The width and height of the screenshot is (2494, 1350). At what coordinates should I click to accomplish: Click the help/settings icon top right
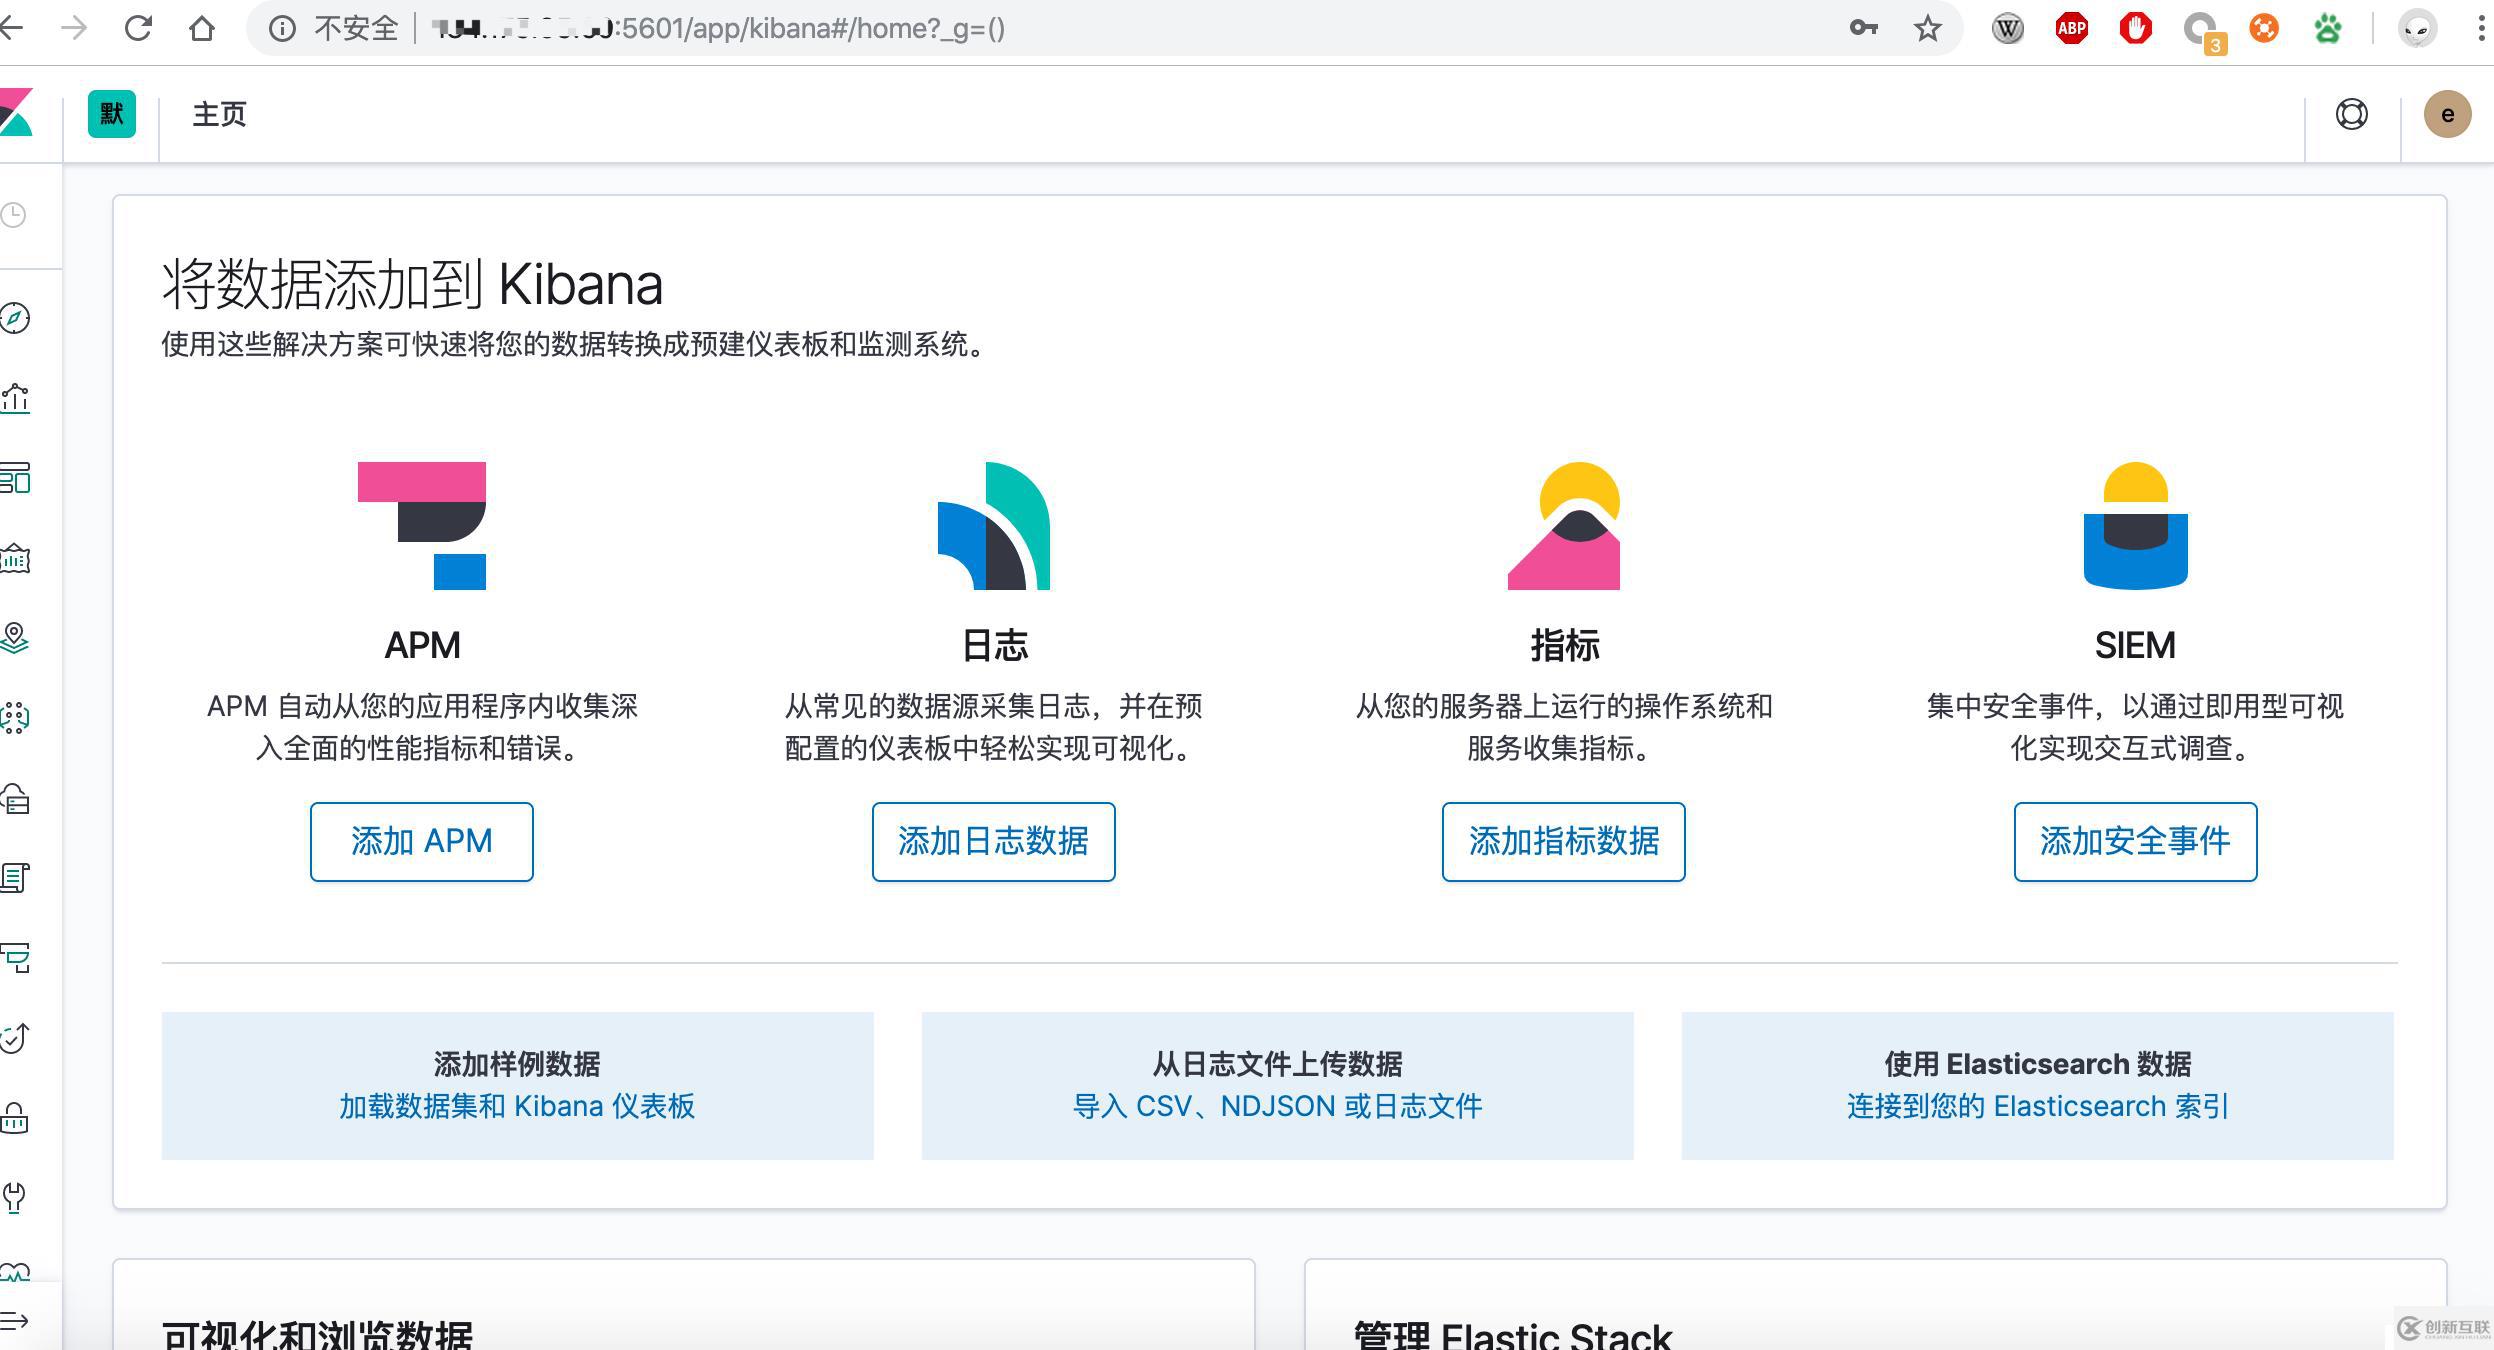coord(2351,113)
